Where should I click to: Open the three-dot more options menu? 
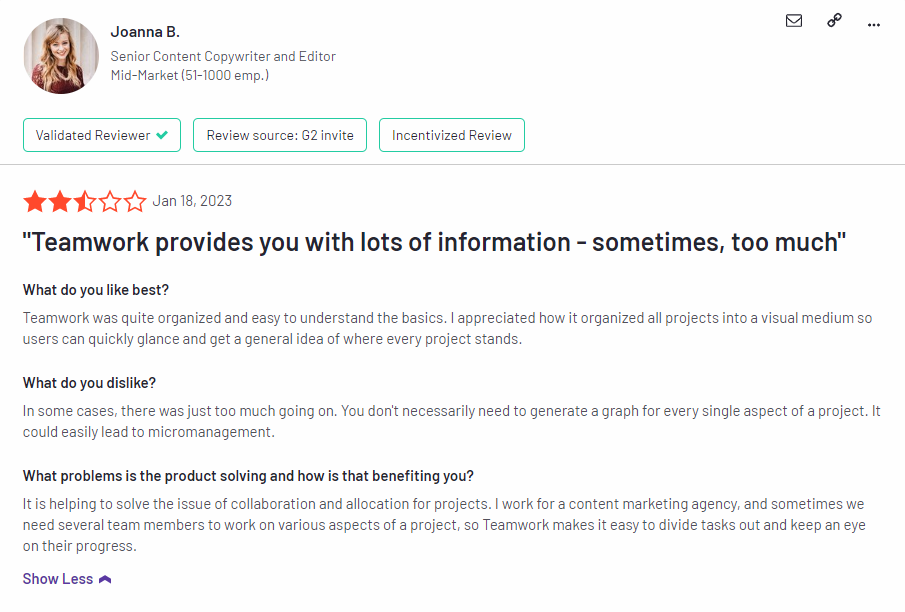874,23
